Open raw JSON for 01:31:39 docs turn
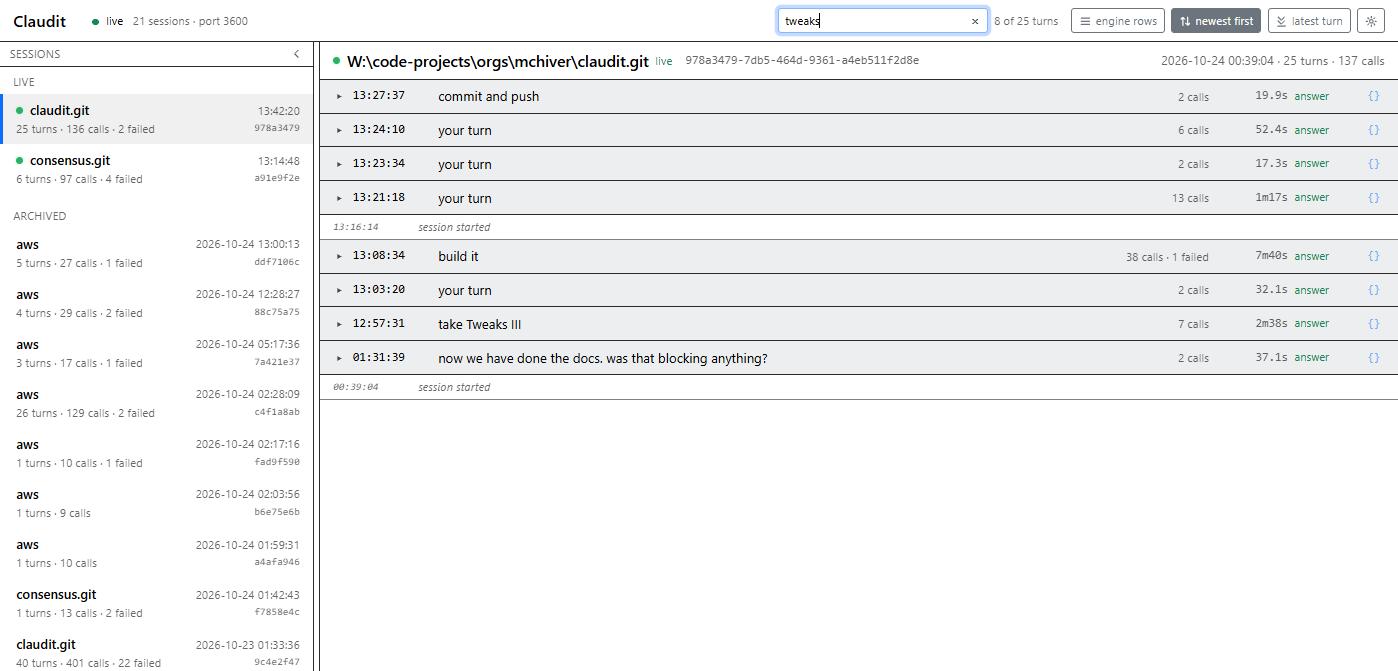The image size is (1398, 671). (x=1373, y=358)
